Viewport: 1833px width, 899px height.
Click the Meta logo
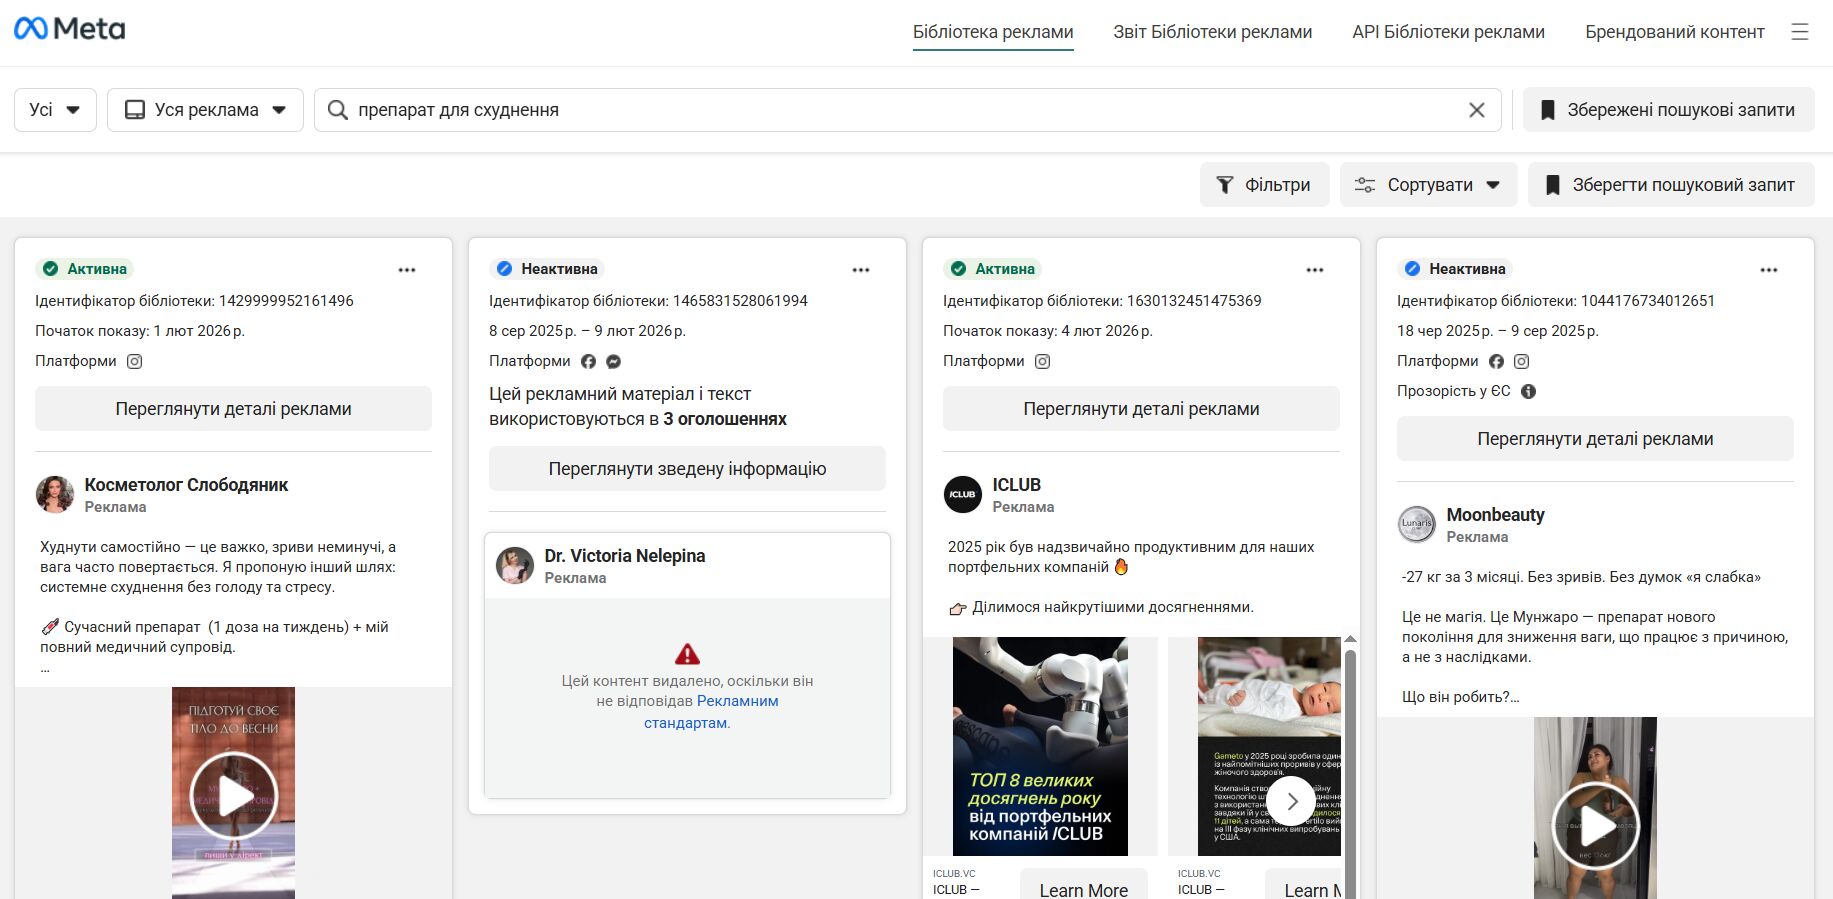69,29
